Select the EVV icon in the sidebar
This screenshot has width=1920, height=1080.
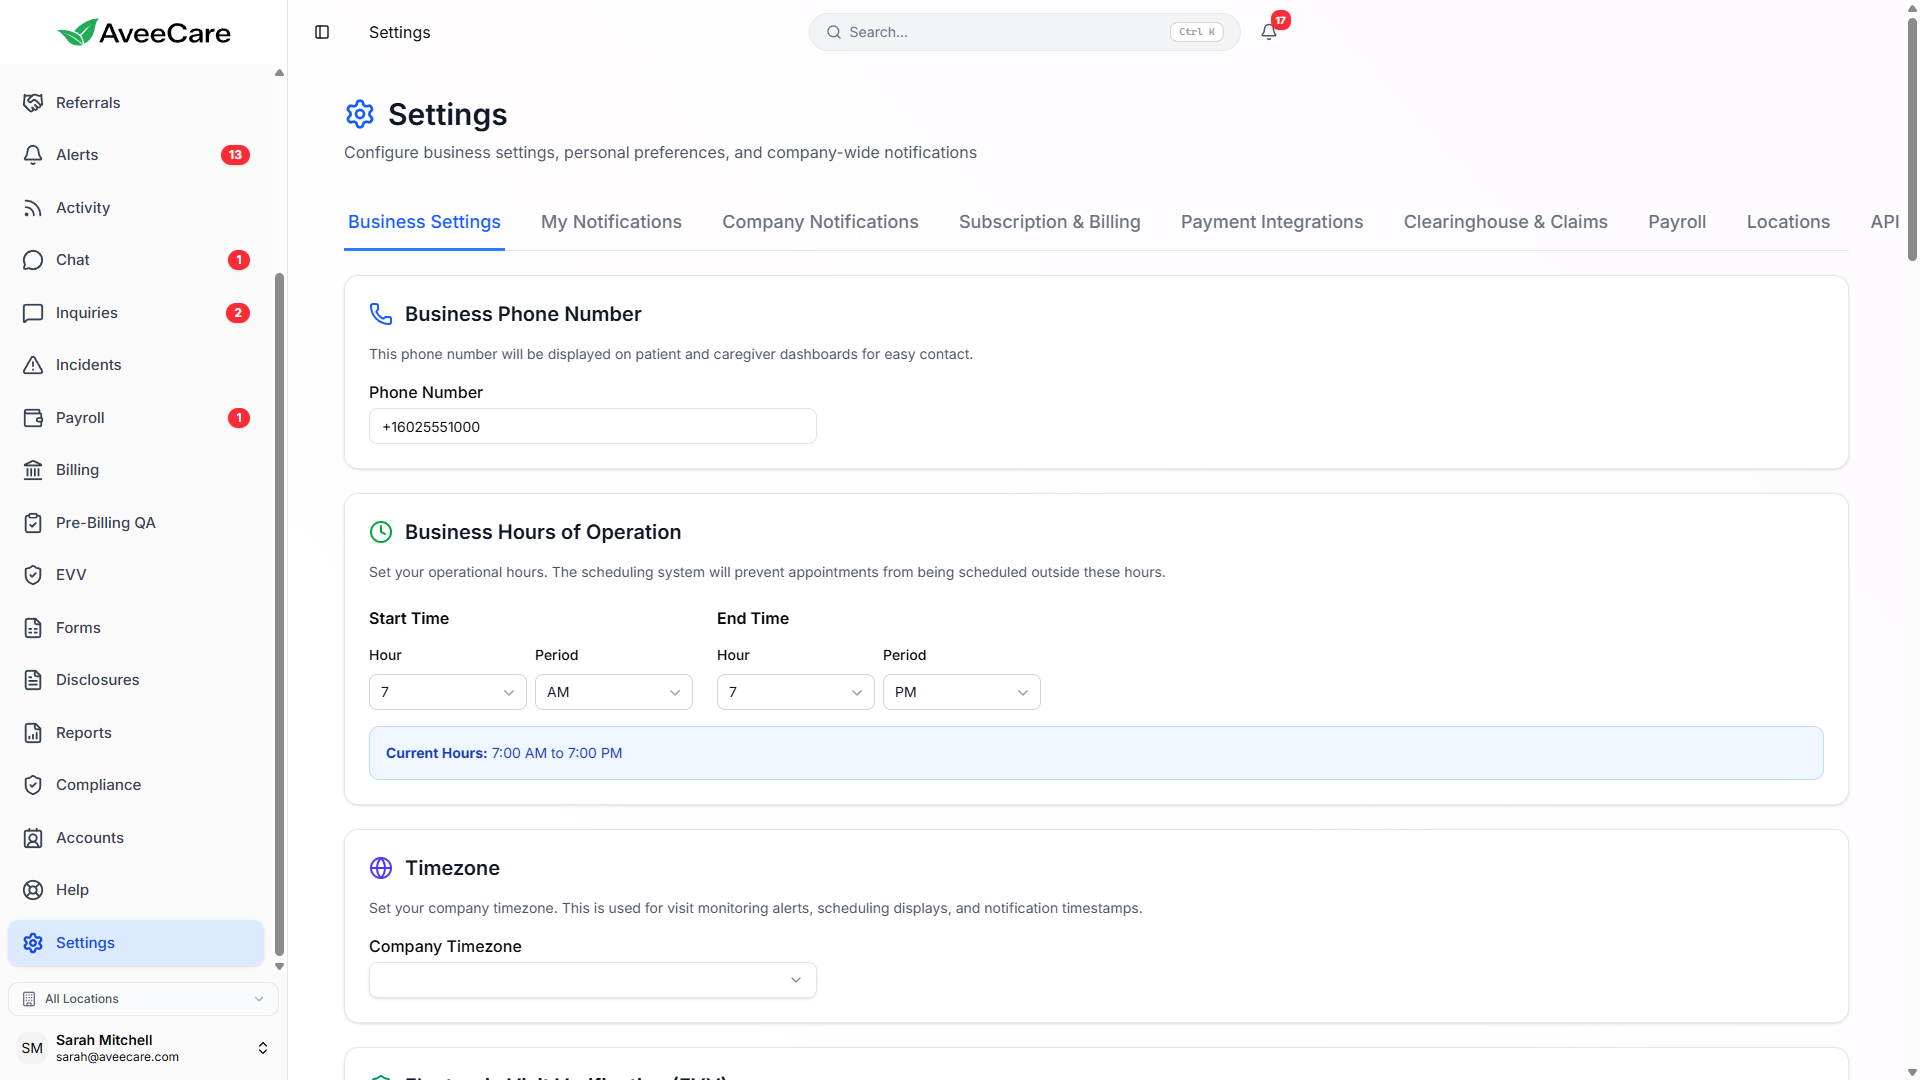tap(33, 575)
